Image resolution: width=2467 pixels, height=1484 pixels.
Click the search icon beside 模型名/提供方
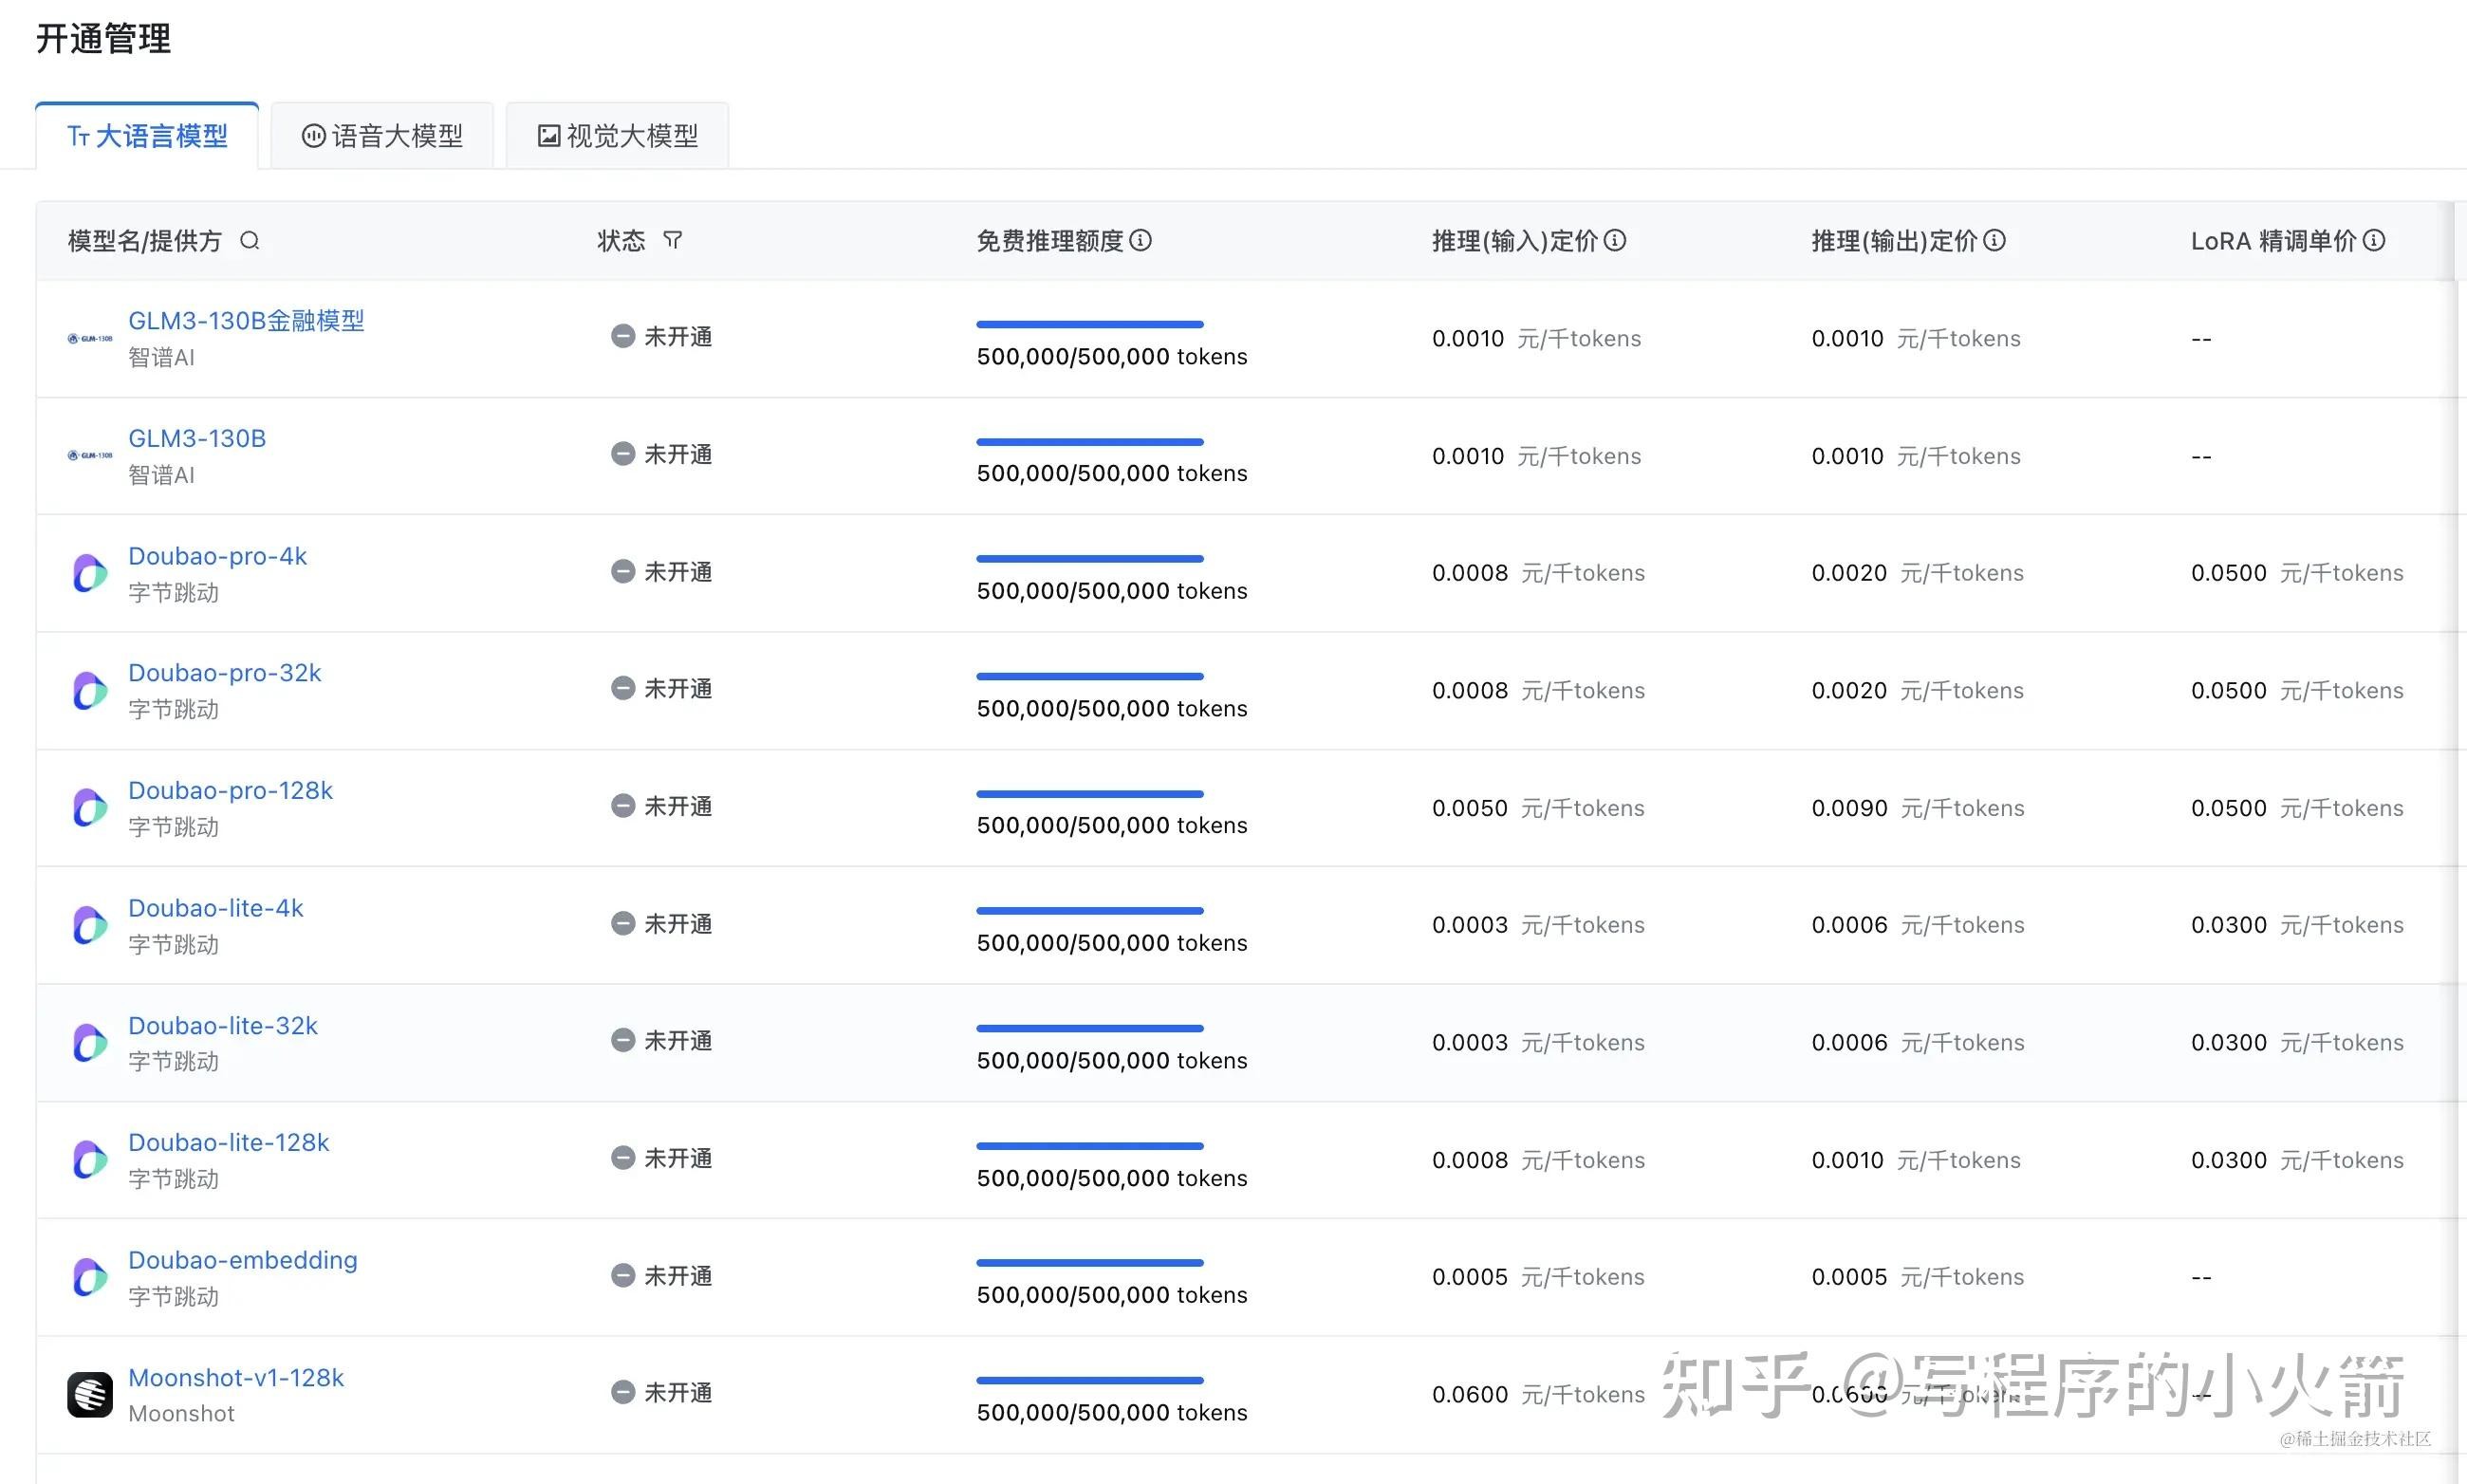coord(250,241)
